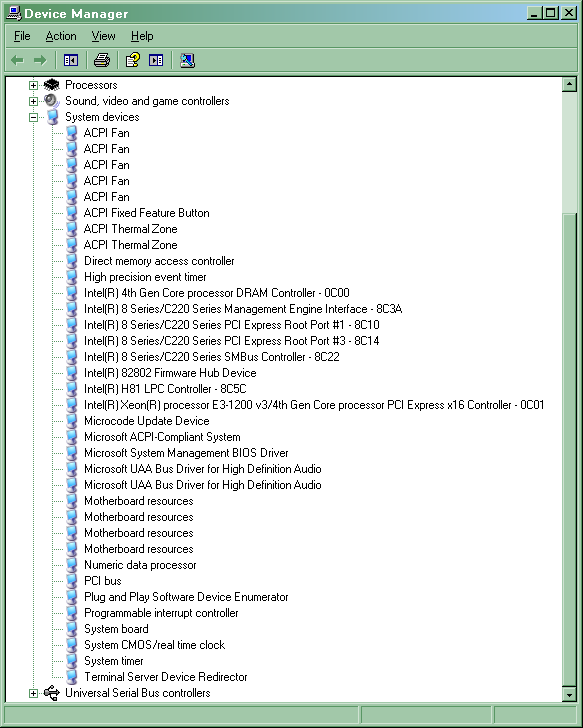The width and height of the screenshot is (583, 728).
Task: Toggle the console tree pane toolbar icon
Action: point(71,60)
